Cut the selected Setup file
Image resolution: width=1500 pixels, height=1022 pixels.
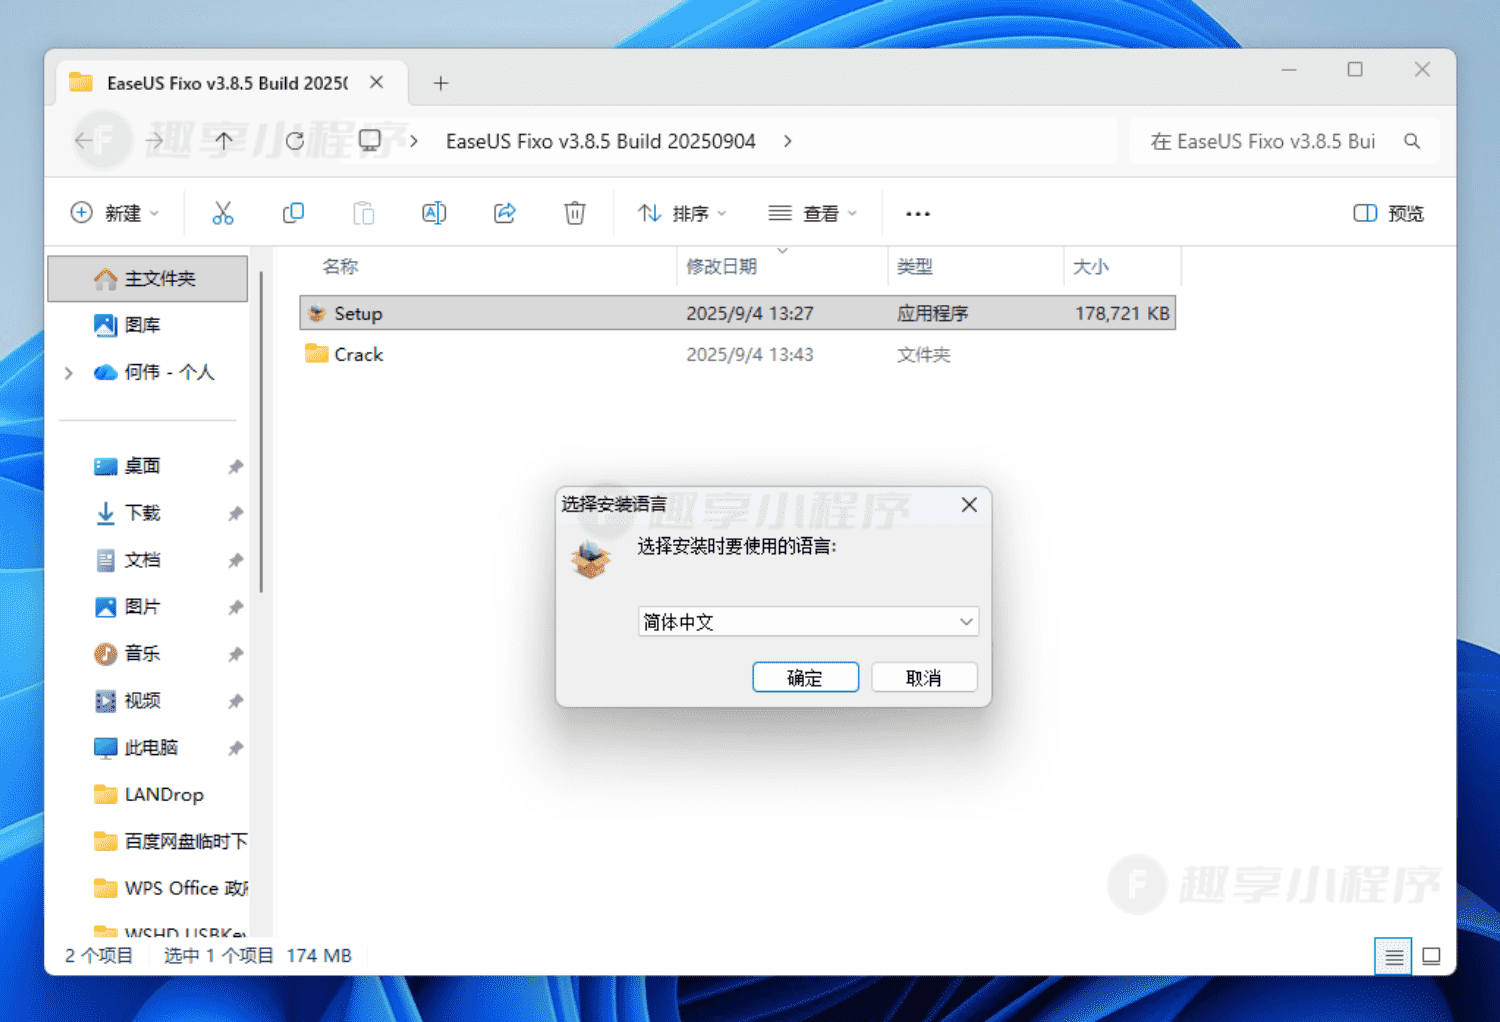[223, 212]
